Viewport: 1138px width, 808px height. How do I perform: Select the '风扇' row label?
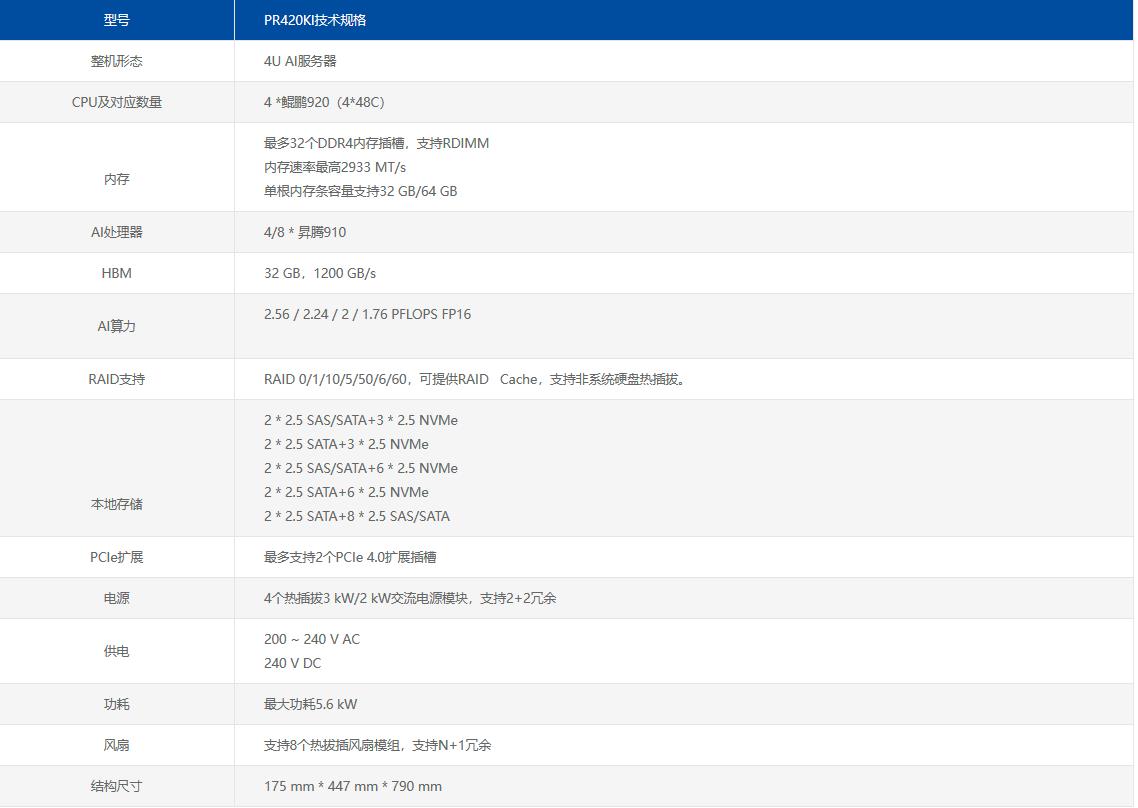[x=117, y=746]
